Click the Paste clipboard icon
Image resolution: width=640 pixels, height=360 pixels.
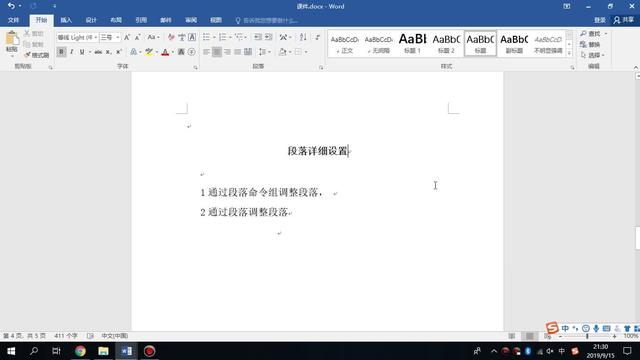pos(12,39)
